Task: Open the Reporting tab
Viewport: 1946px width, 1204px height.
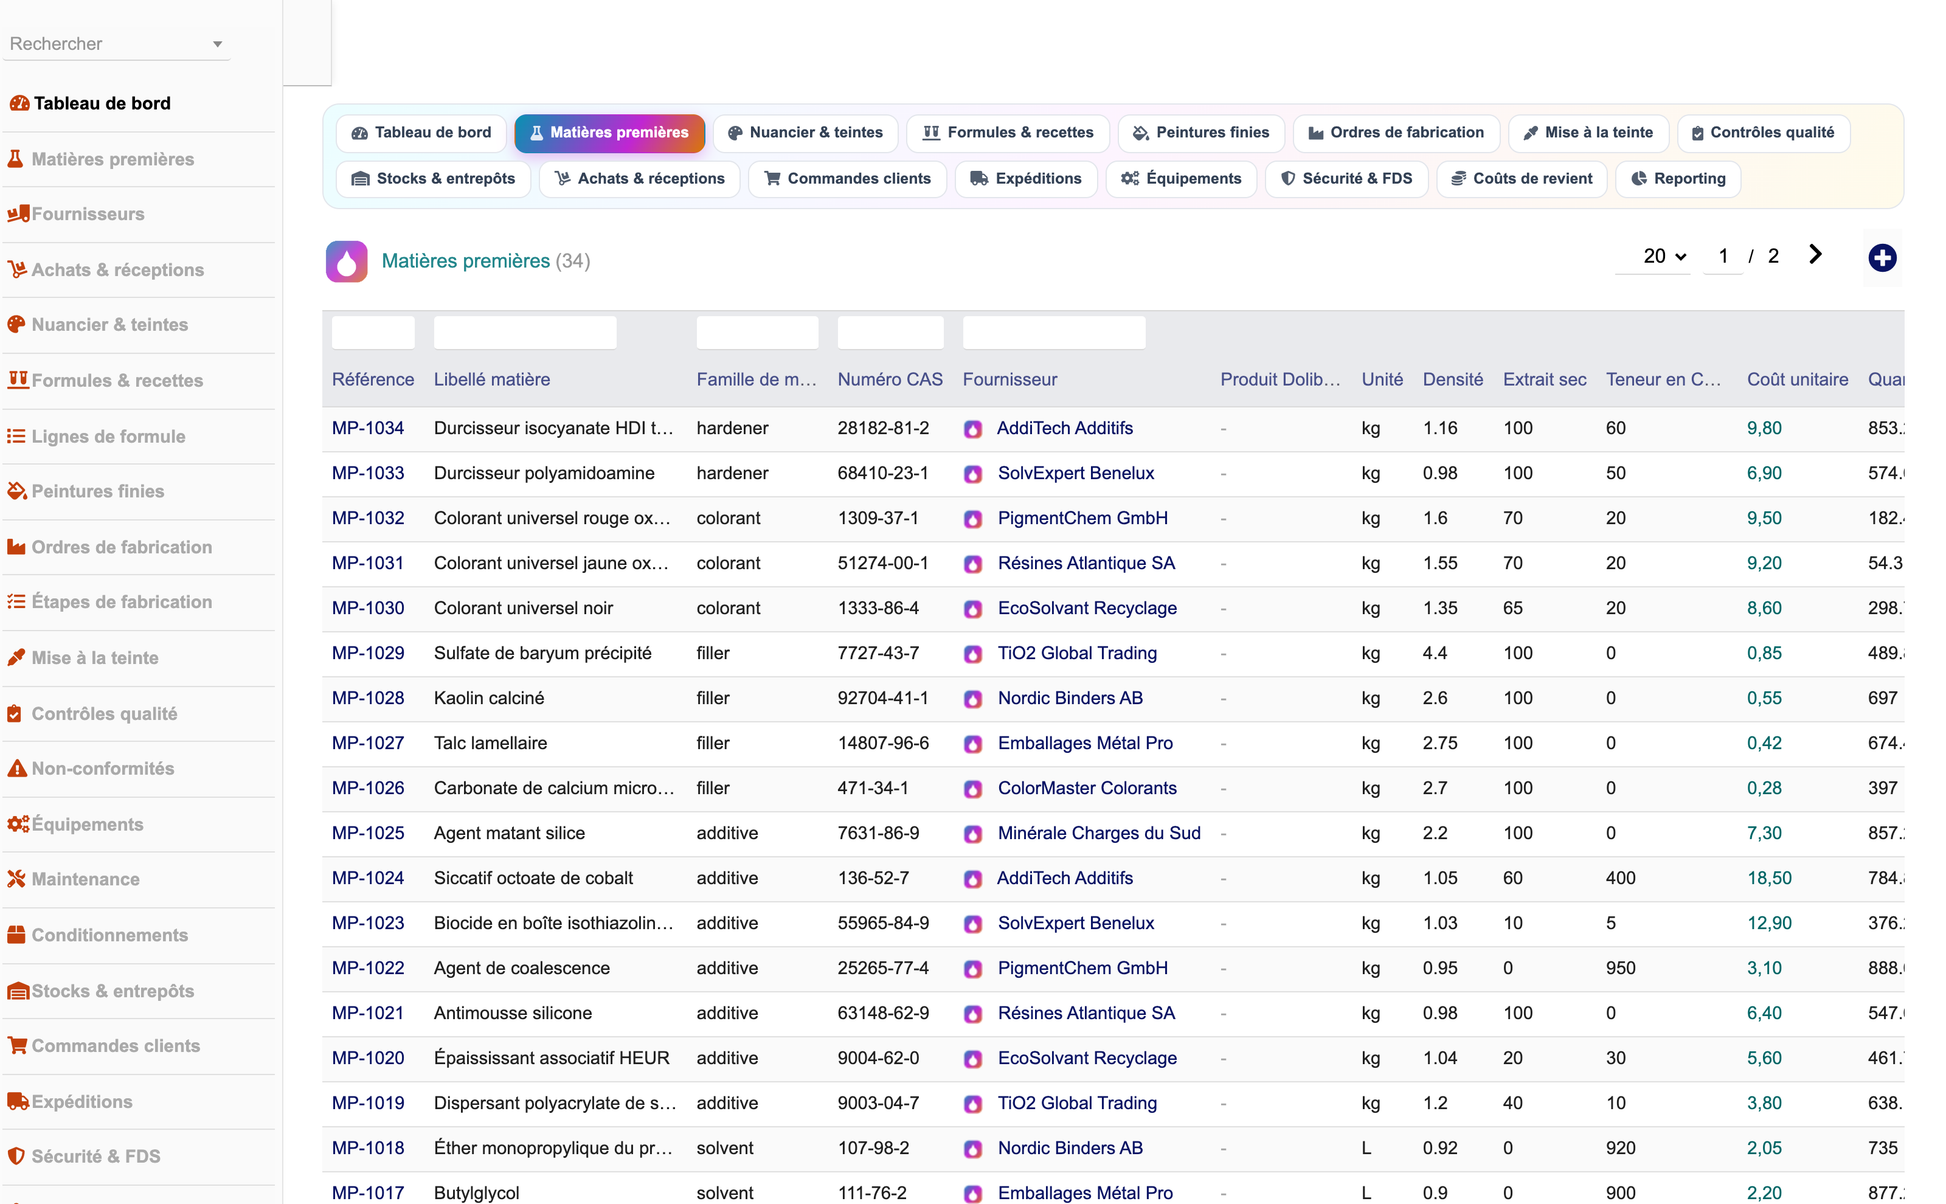Action: 1678,179
